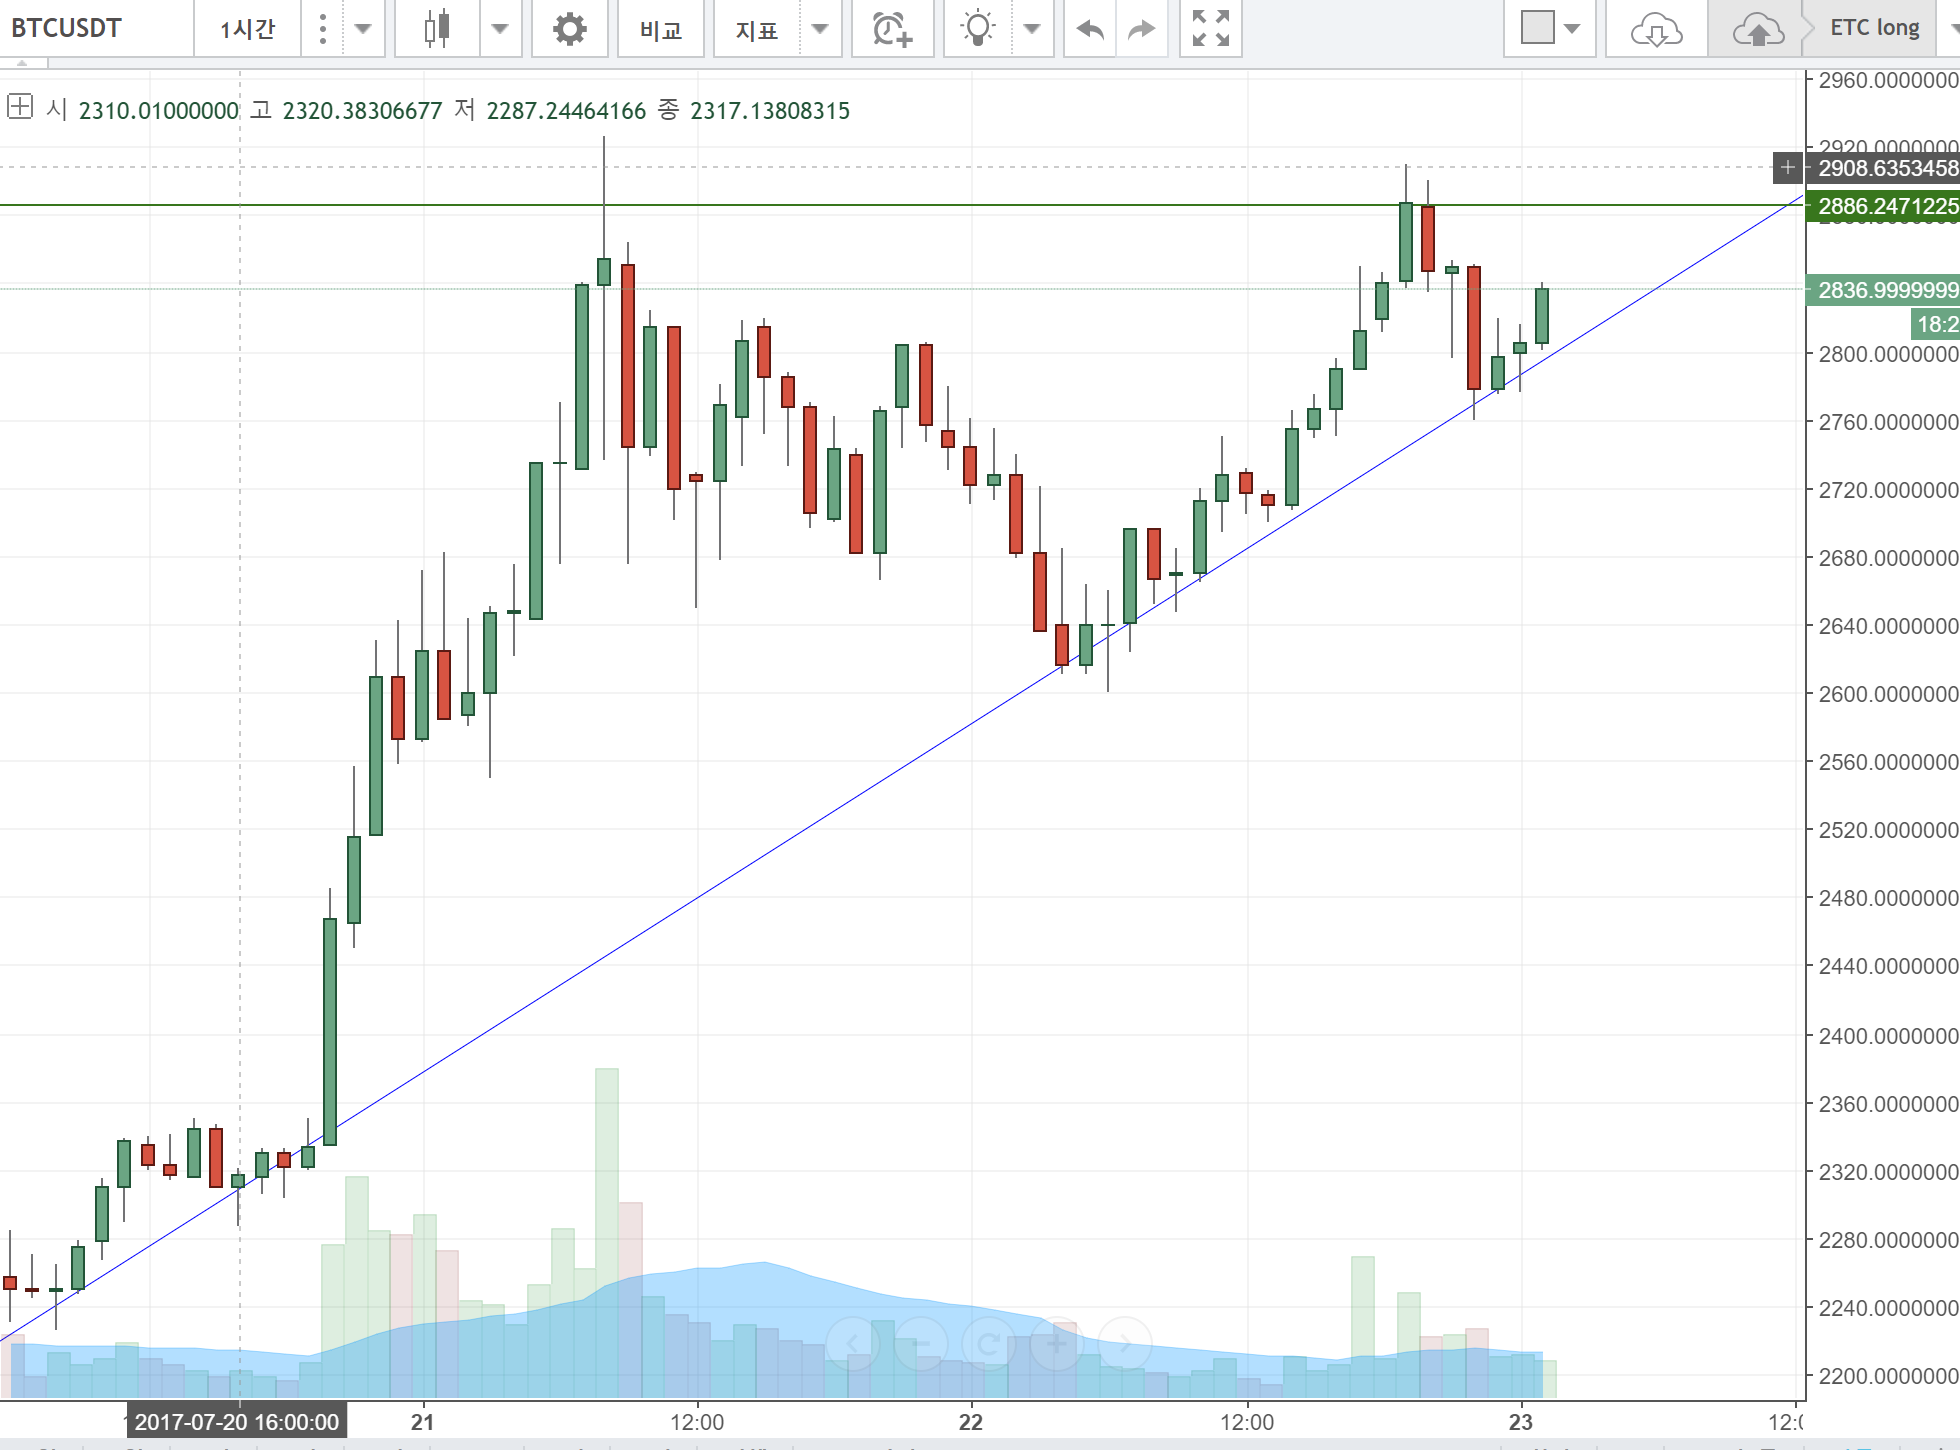Viewport: 1960px width, 1450px height.
Task: Open the 지표 indicators dropdown arrow
Action: click(820, 29)
